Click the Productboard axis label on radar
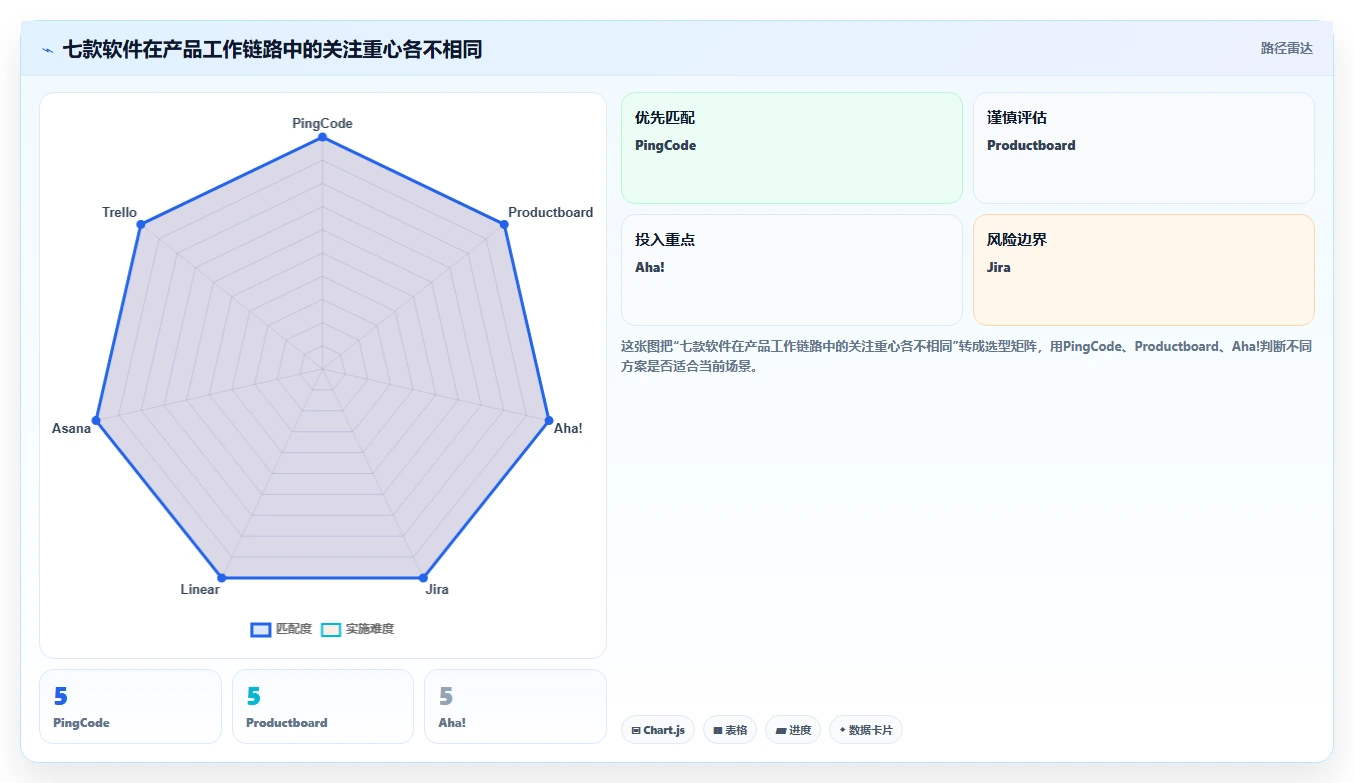The width and height of the screenshot is (1354, 783). pyautogui.click(x=550, y=212)
